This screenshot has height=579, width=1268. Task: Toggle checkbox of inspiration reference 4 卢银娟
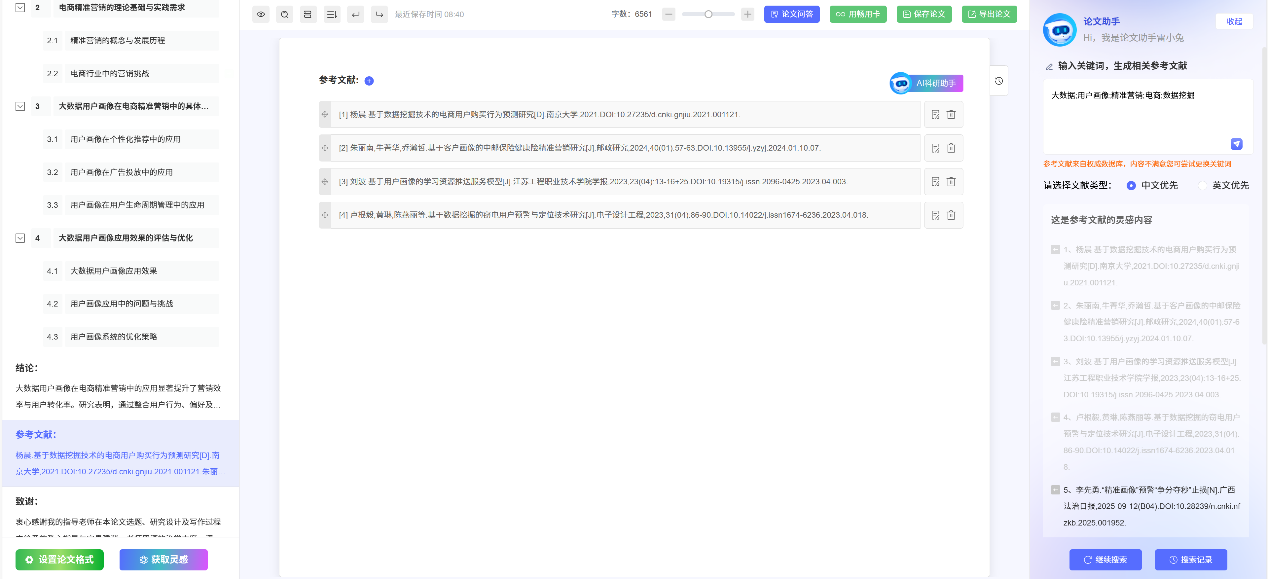(x=1055, y=417)
